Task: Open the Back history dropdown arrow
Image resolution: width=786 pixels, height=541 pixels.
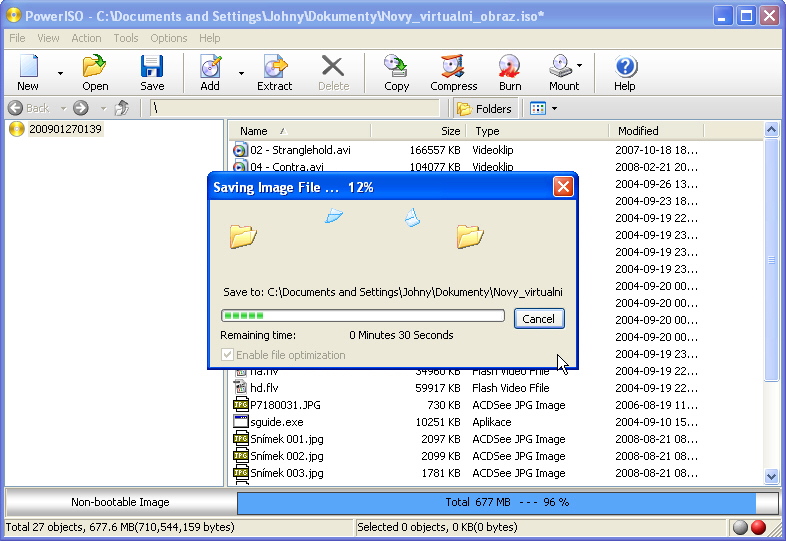Action: [x=63, y=108]
